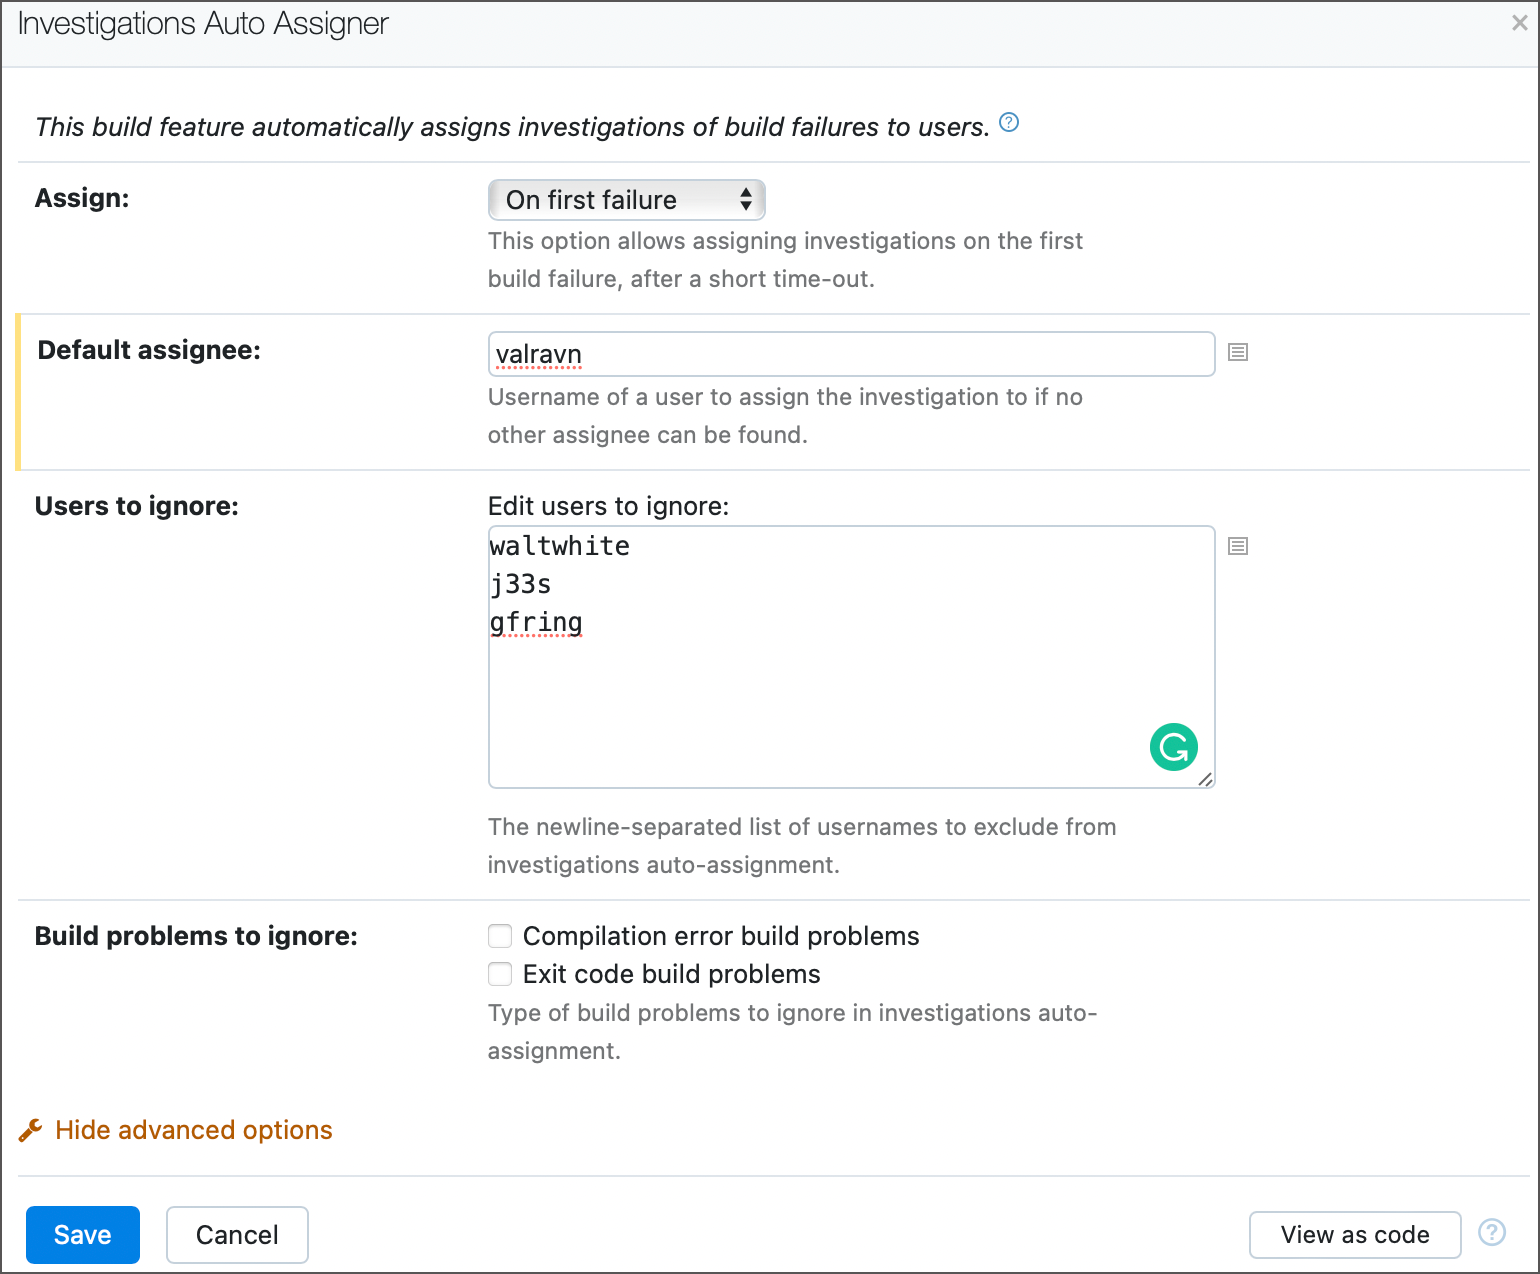Click the misspelled valravn text
This screenshot has width=1540, height=1274.
538,354
